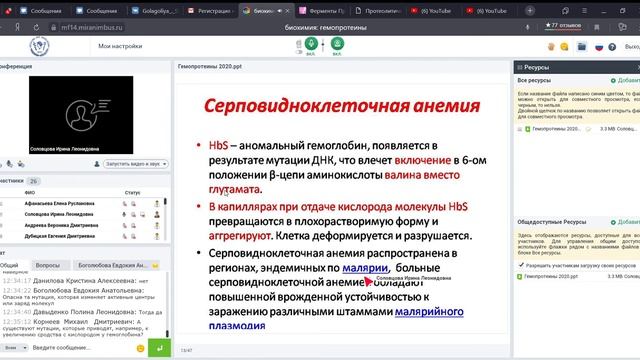The width and height of the screenshot is (640, 360).
Task: Select participant Дубицкая Евгения Дмитриевна
Action: 60,236
